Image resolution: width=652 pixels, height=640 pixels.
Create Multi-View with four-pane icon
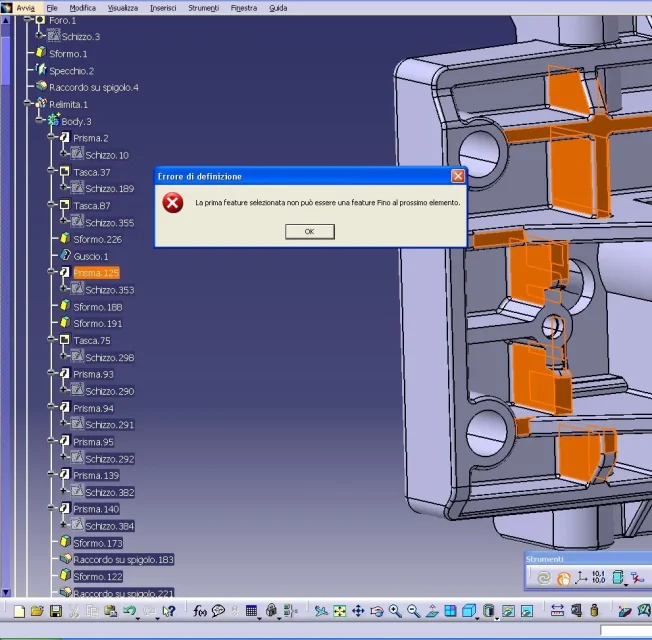tap(450, 611)
